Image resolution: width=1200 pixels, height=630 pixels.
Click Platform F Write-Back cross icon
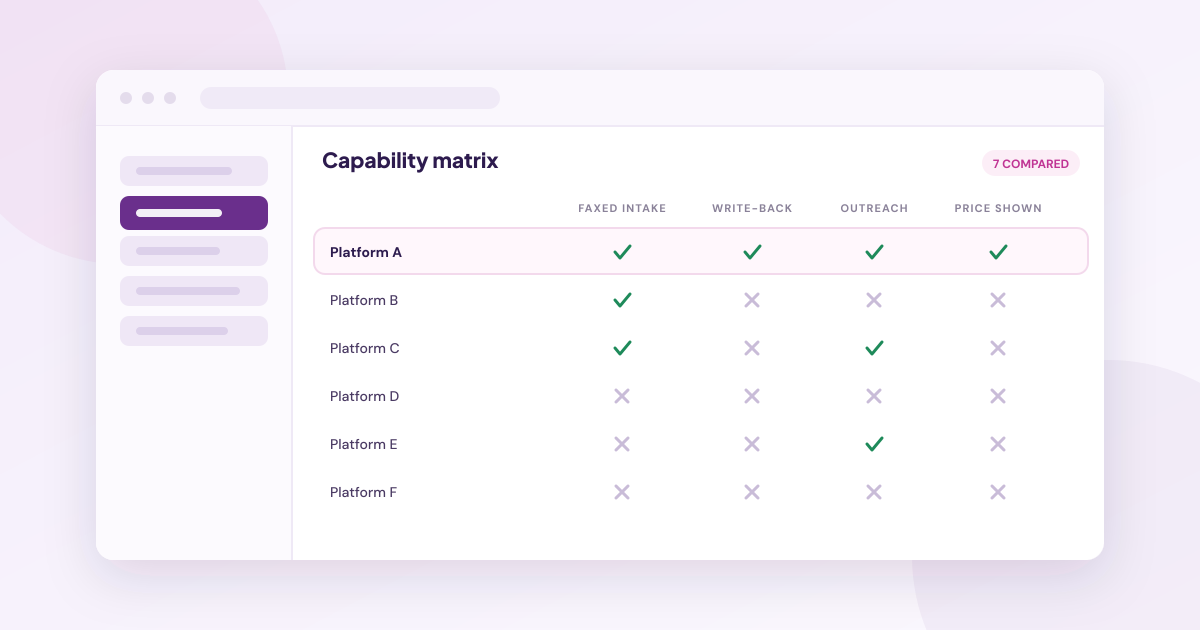752,492
